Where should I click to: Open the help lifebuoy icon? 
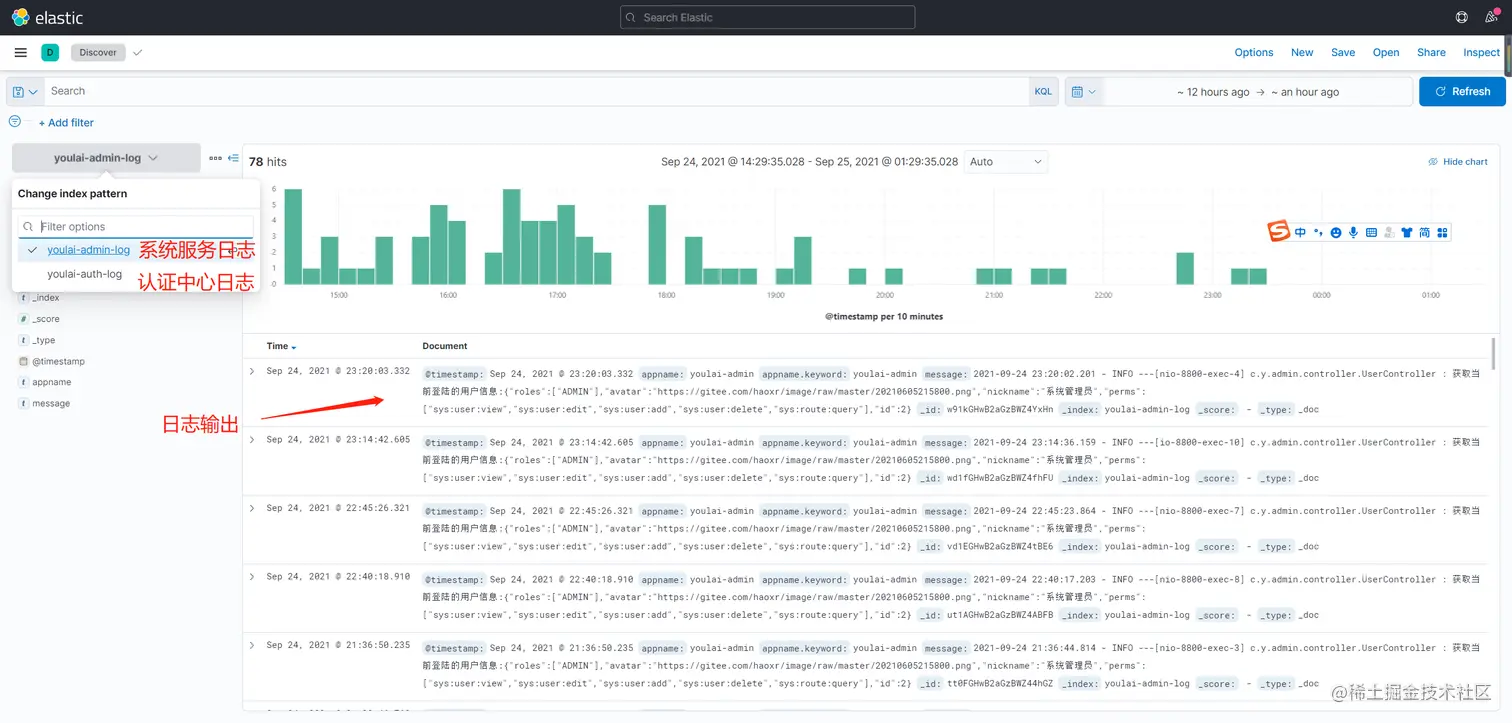1462,17
